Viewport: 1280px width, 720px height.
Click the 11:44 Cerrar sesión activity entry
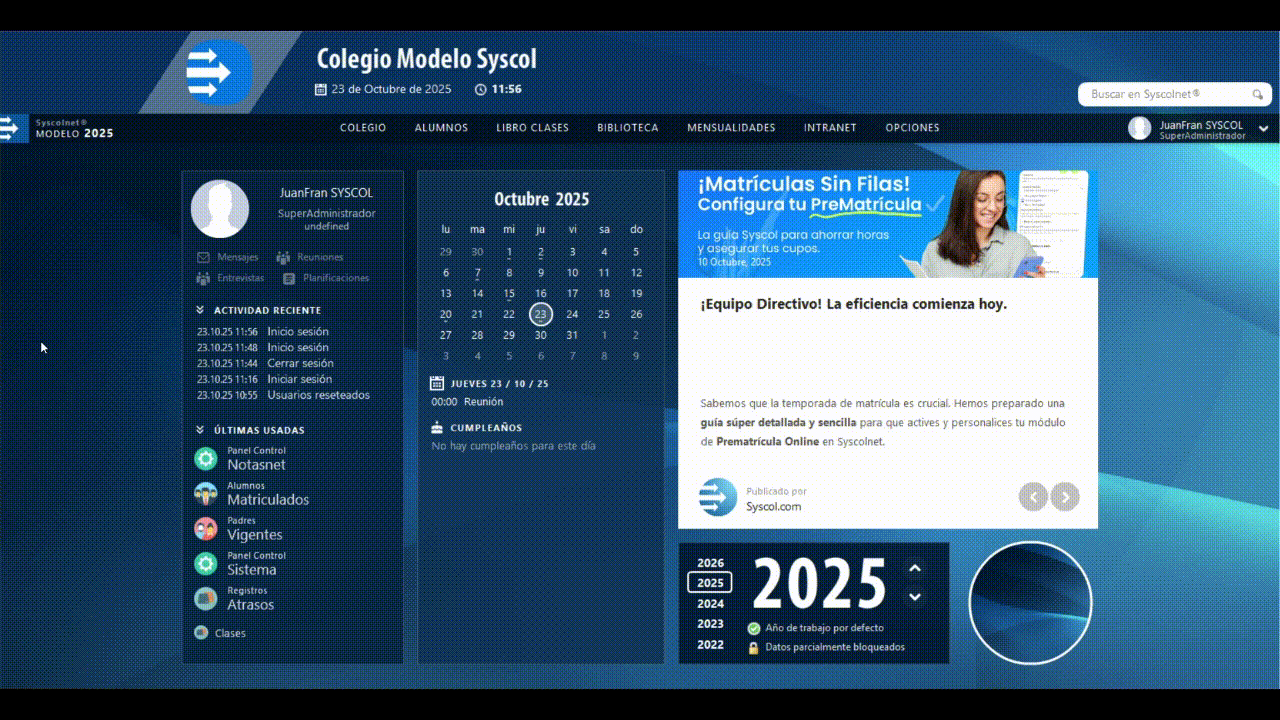coord(265,364)
